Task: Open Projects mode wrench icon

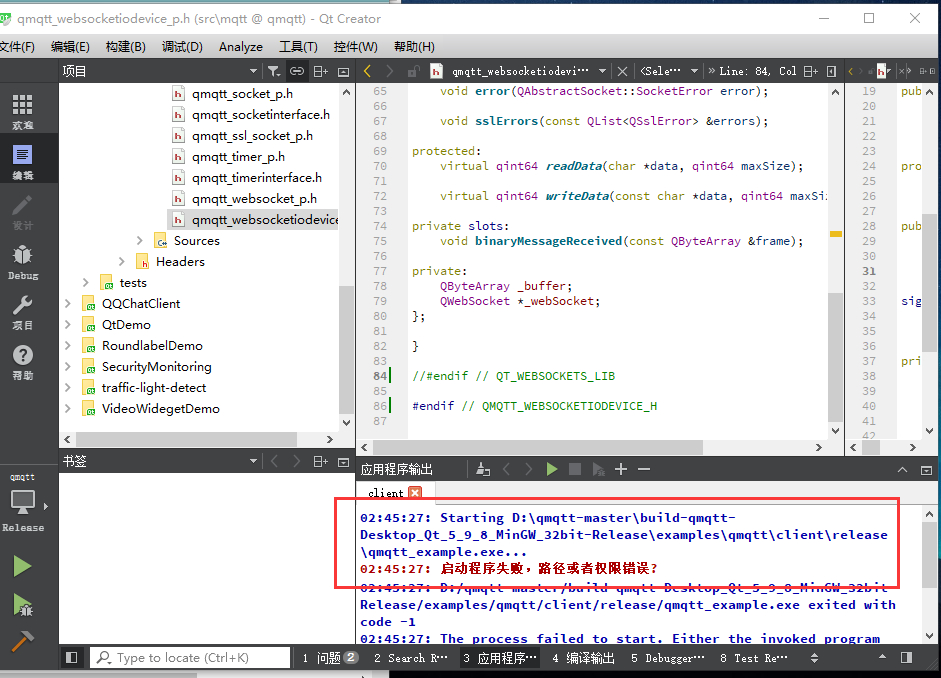Action: 23,313
